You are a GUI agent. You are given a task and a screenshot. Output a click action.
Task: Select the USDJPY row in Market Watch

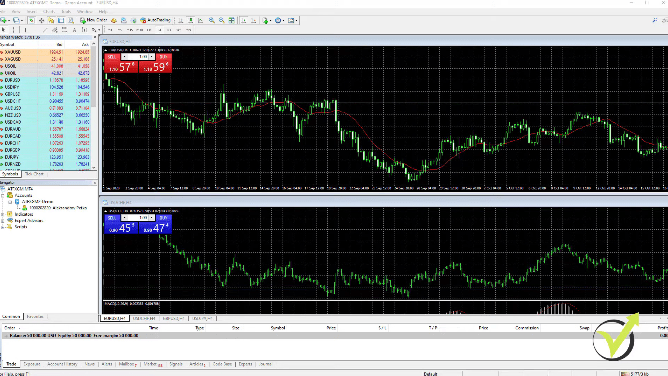(45, 87)
